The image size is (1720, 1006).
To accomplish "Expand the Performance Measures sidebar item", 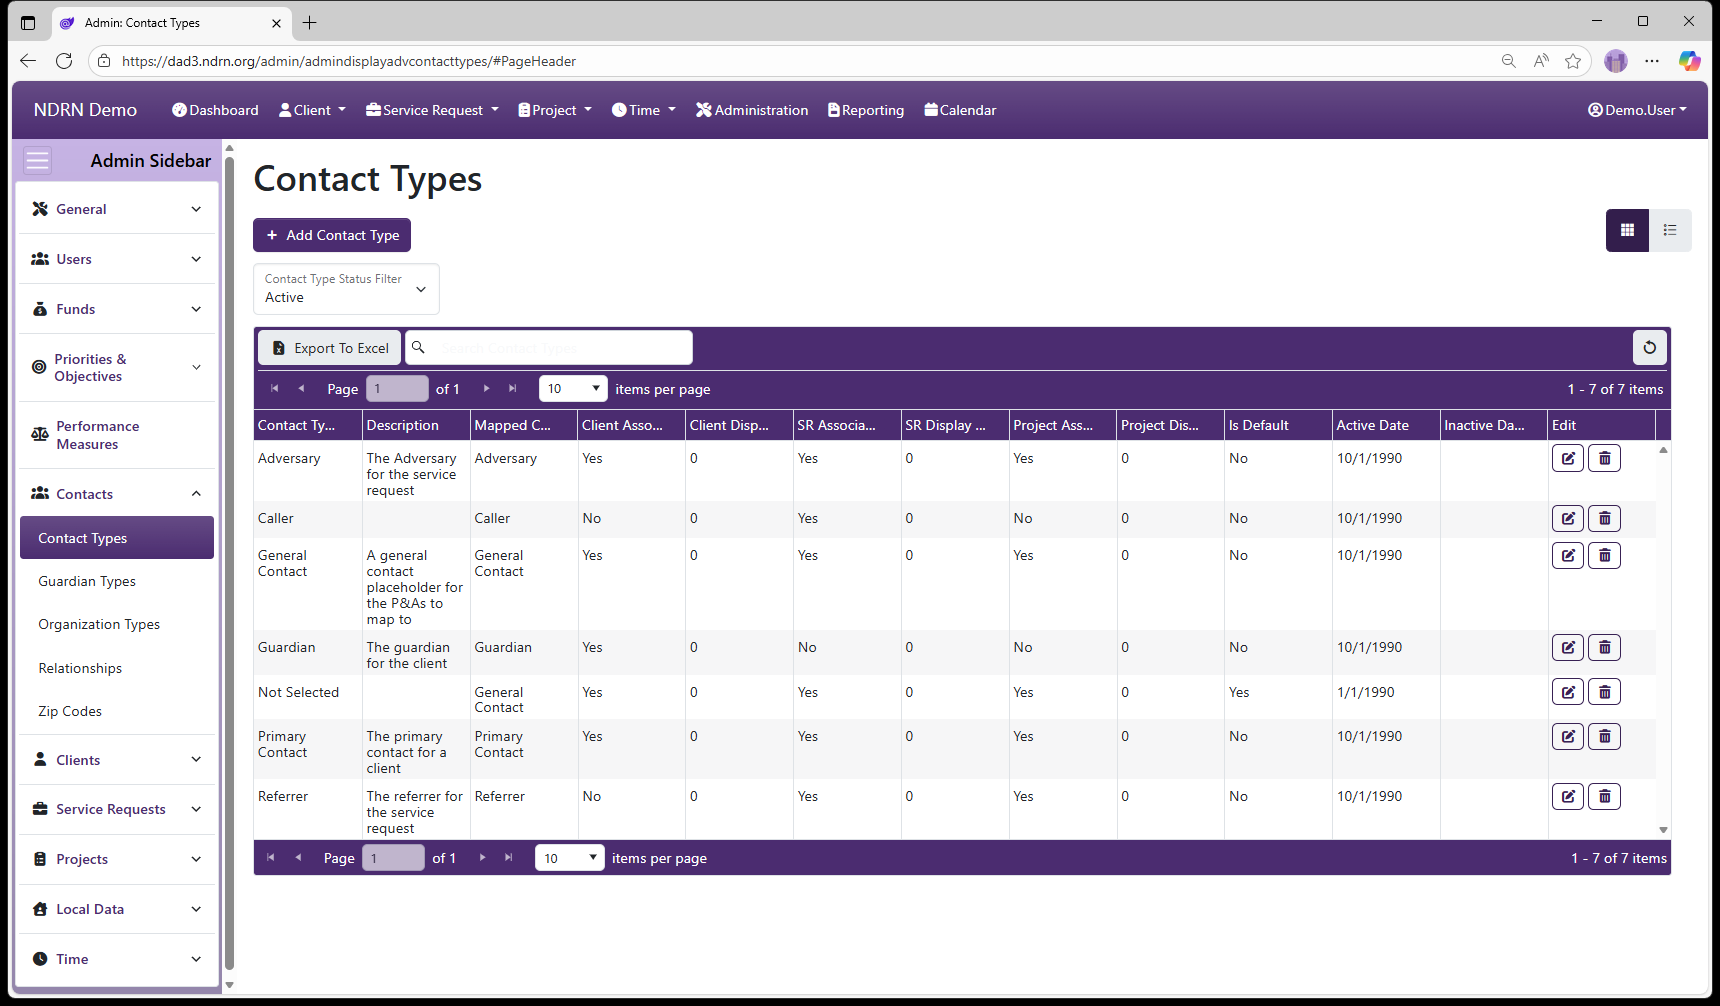I will pos(117,435).
